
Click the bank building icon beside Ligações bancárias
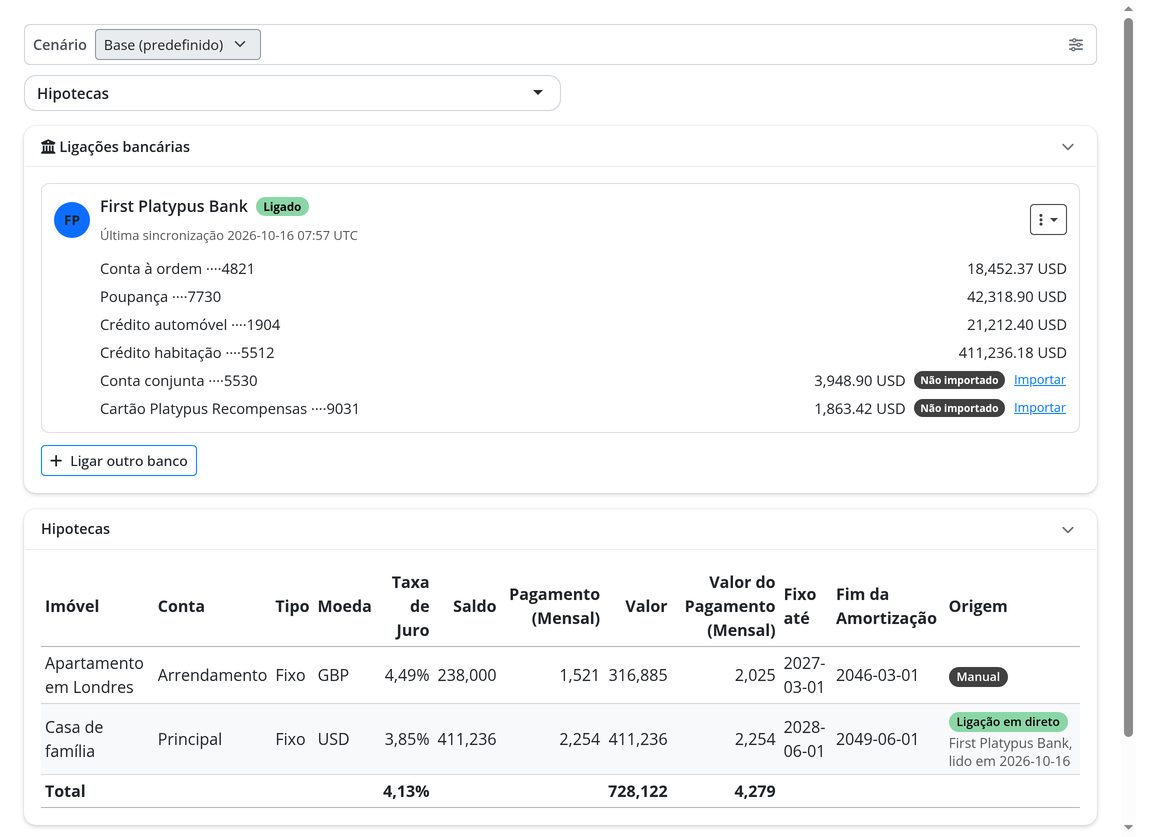click(48, 147)
